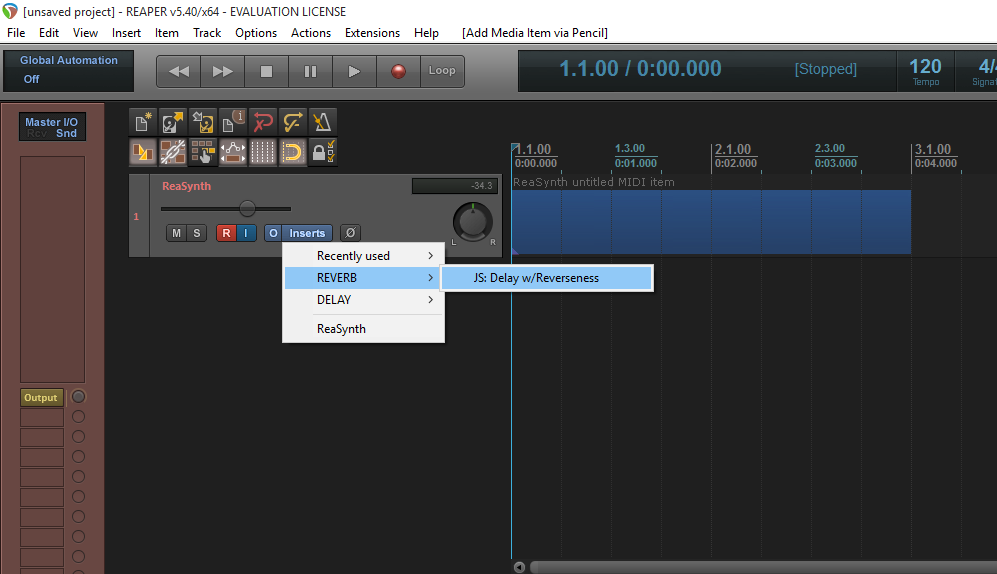997x574 pixels.
Task: Click the -34.3 peak meter readout
Action: point(454,186)
